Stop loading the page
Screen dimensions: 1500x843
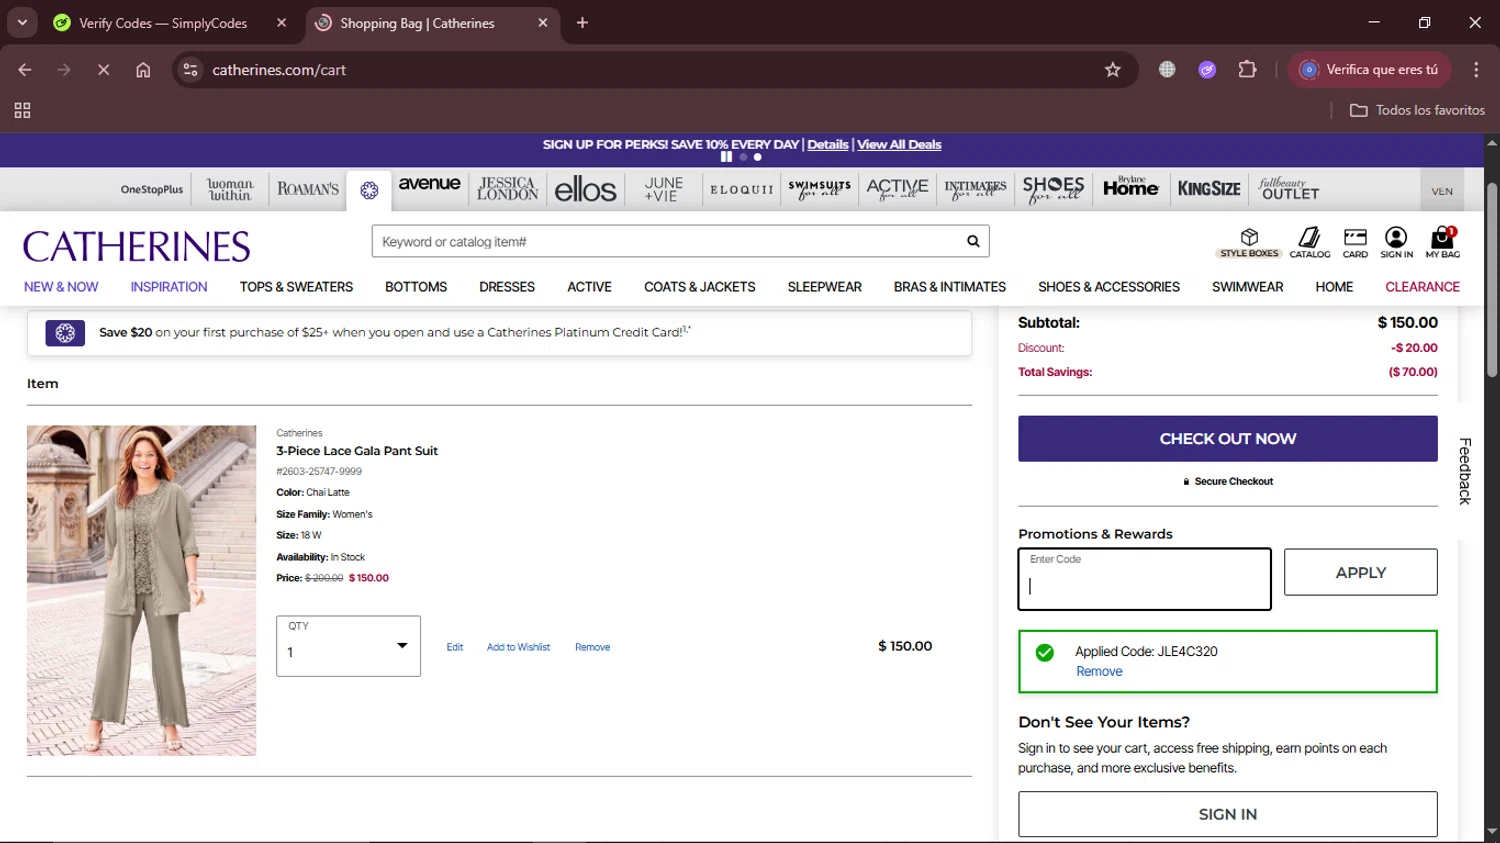pyautogui.click(x=103, y=70)
